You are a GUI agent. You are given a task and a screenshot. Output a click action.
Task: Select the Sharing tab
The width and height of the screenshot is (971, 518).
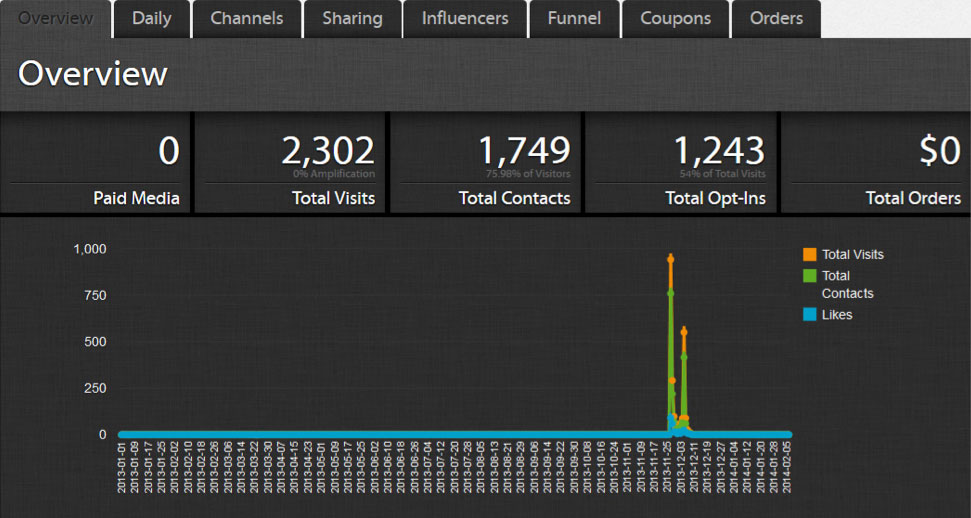[x=352, y=18]
